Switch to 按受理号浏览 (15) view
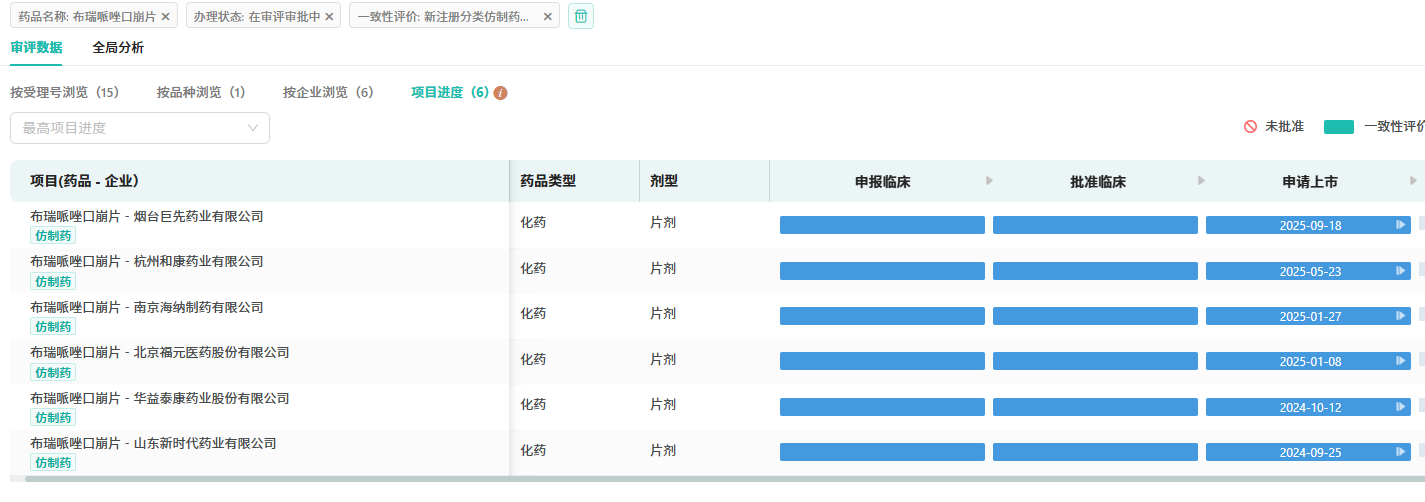 pos(65,92)
